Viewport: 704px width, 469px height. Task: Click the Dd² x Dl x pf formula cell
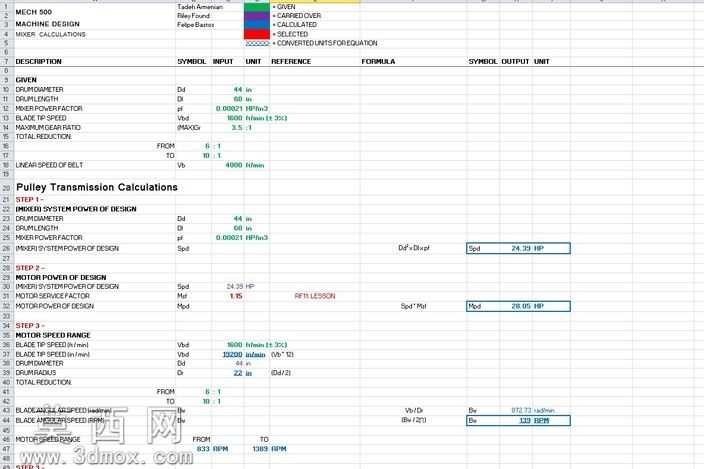(x=414, y=248)
